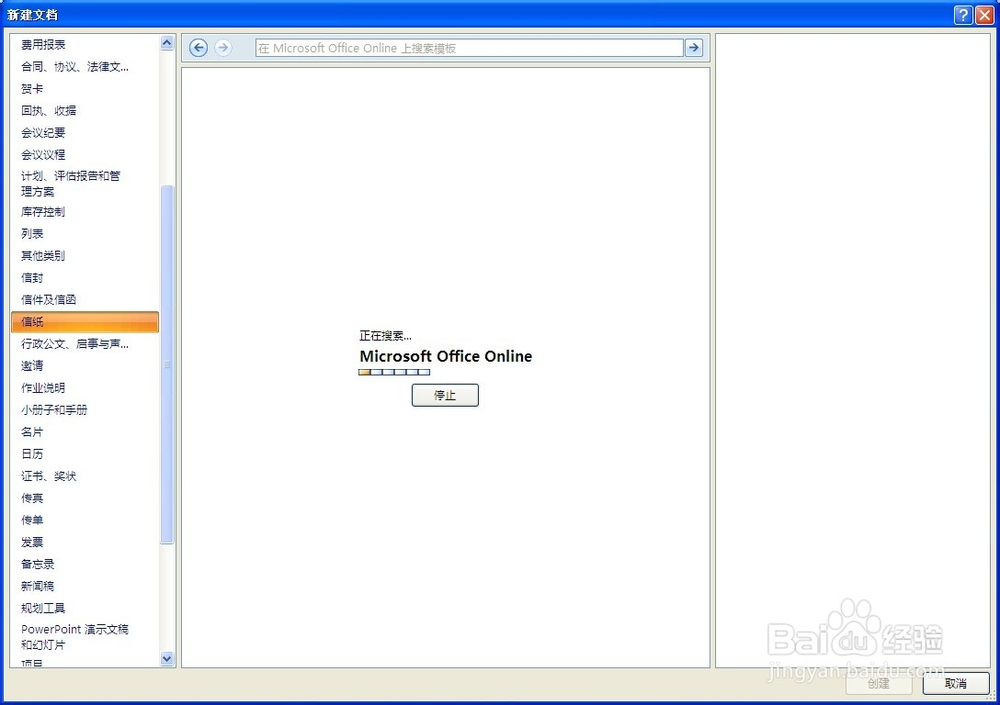Start search with the arrow button
This screenshot has height=705, width=1000.
[x=694, y=48]
